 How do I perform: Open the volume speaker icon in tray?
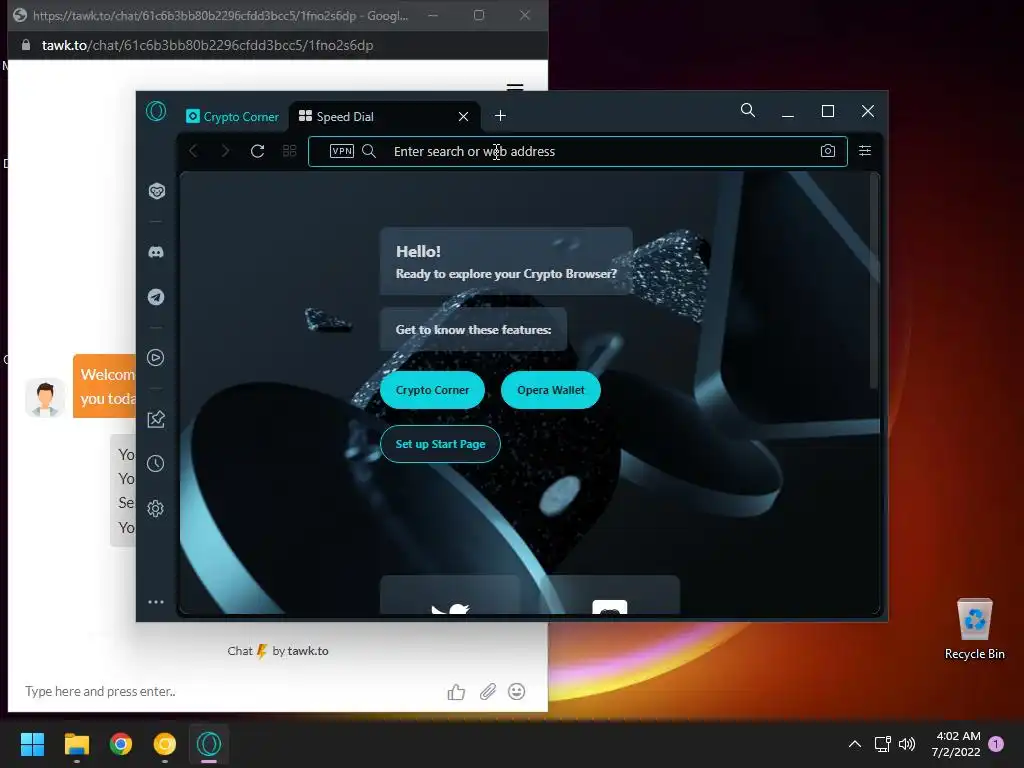coord(907,744)
